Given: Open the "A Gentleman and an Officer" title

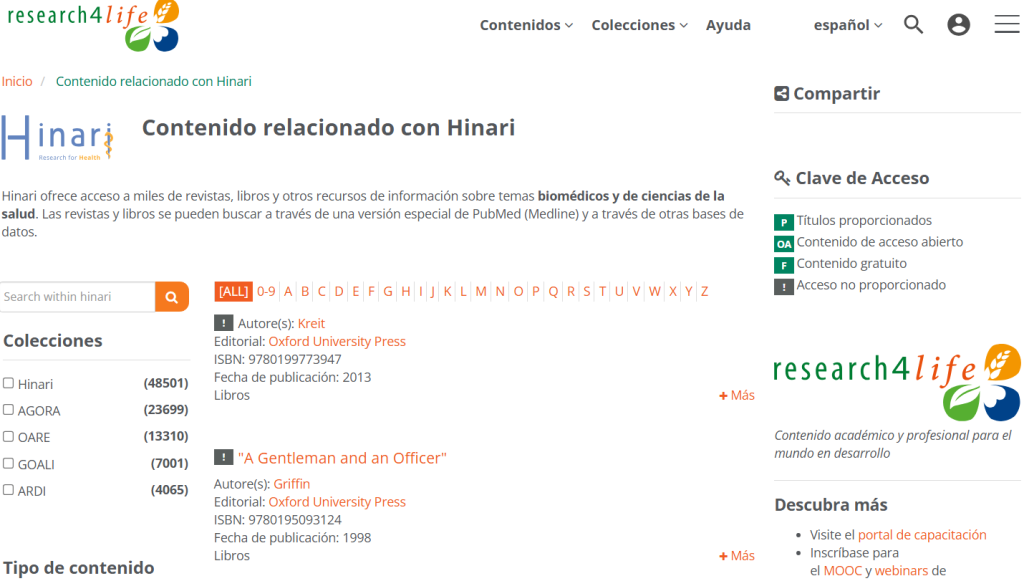Looking at the screenshot, I should (x=342, y=458).
